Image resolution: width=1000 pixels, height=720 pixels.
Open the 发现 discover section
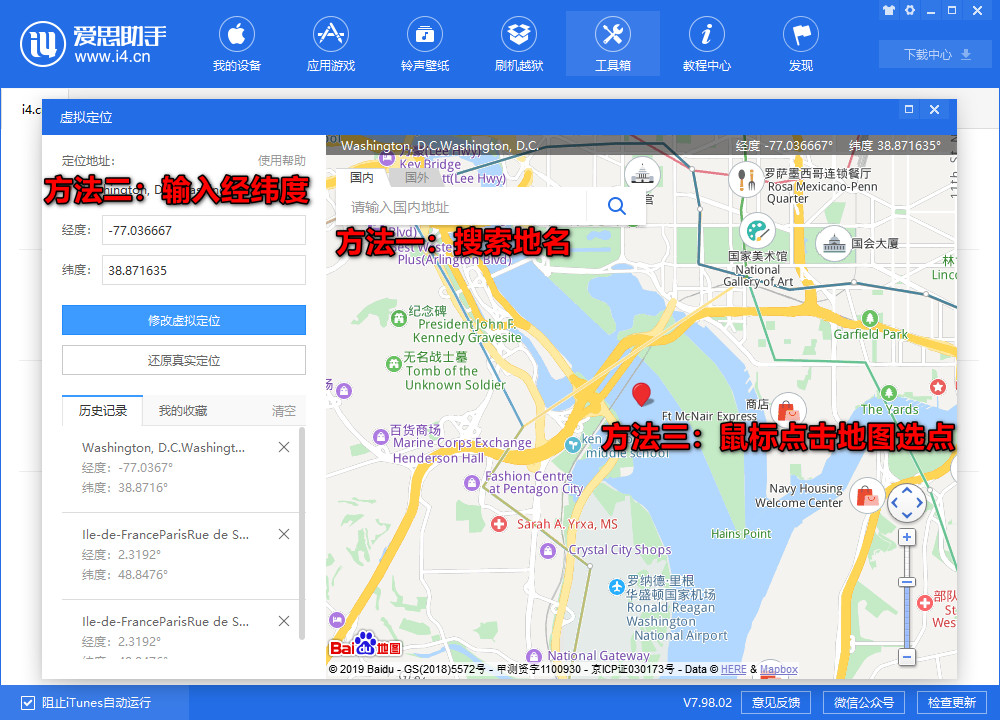[801, 46]
